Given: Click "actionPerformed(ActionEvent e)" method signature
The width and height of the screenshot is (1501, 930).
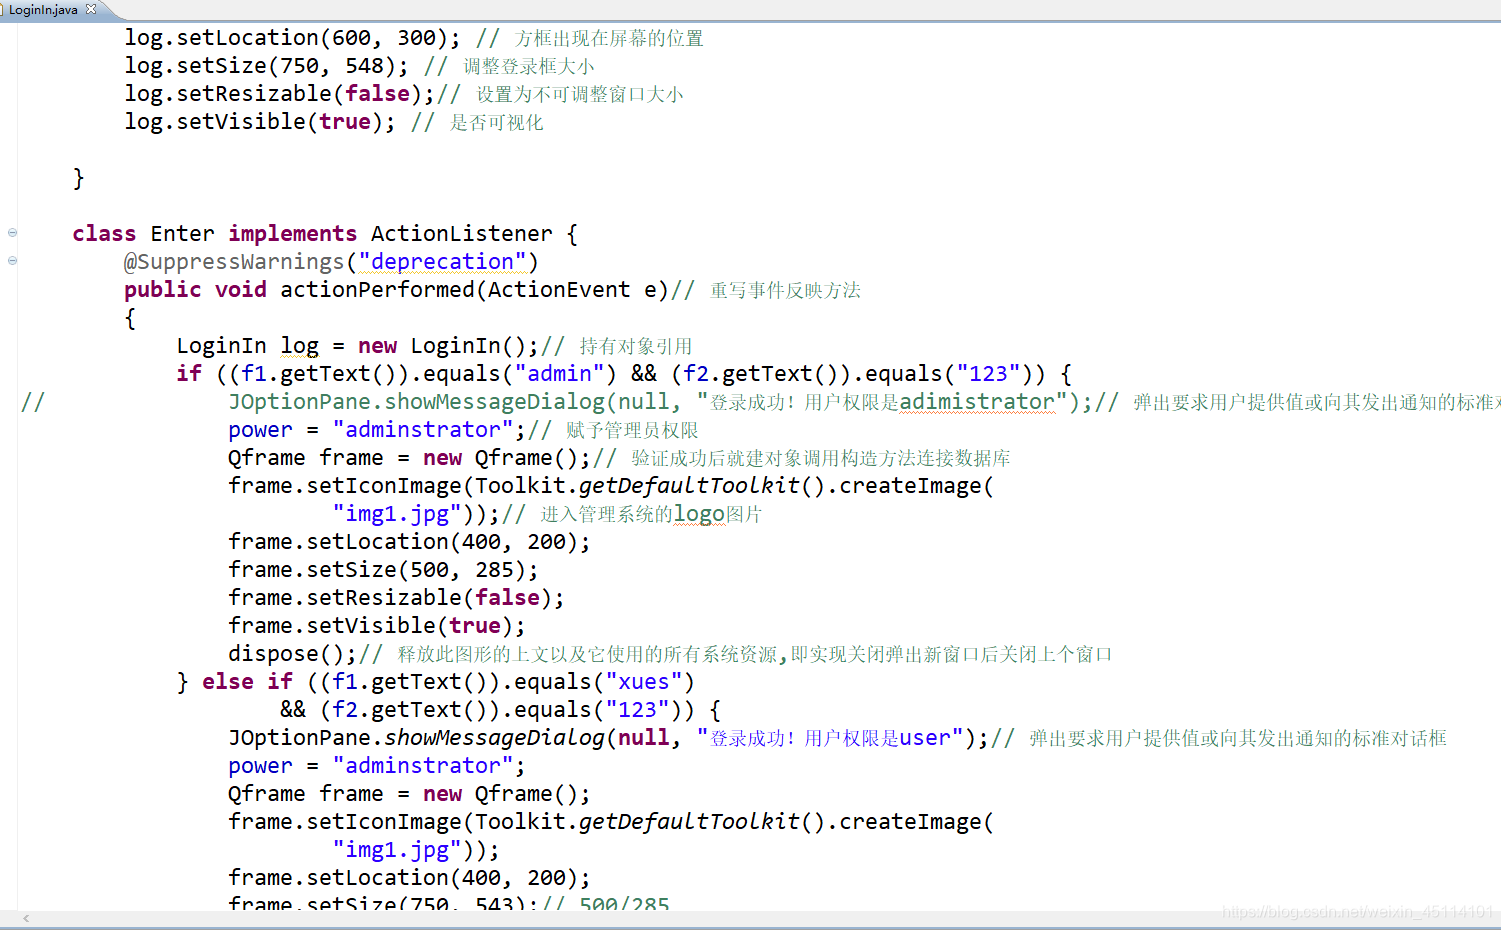Looking at the screenshot, I should coord(474,289).
